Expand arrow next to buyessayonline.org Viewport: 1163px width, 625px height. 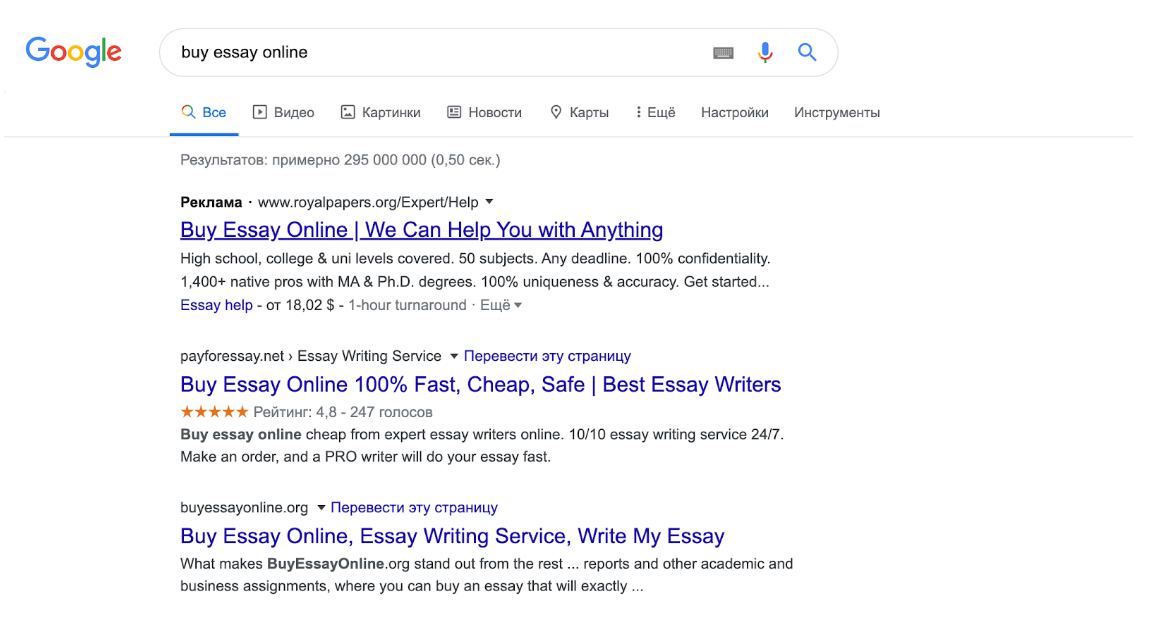pyautogui.click(x=321, y=508)
